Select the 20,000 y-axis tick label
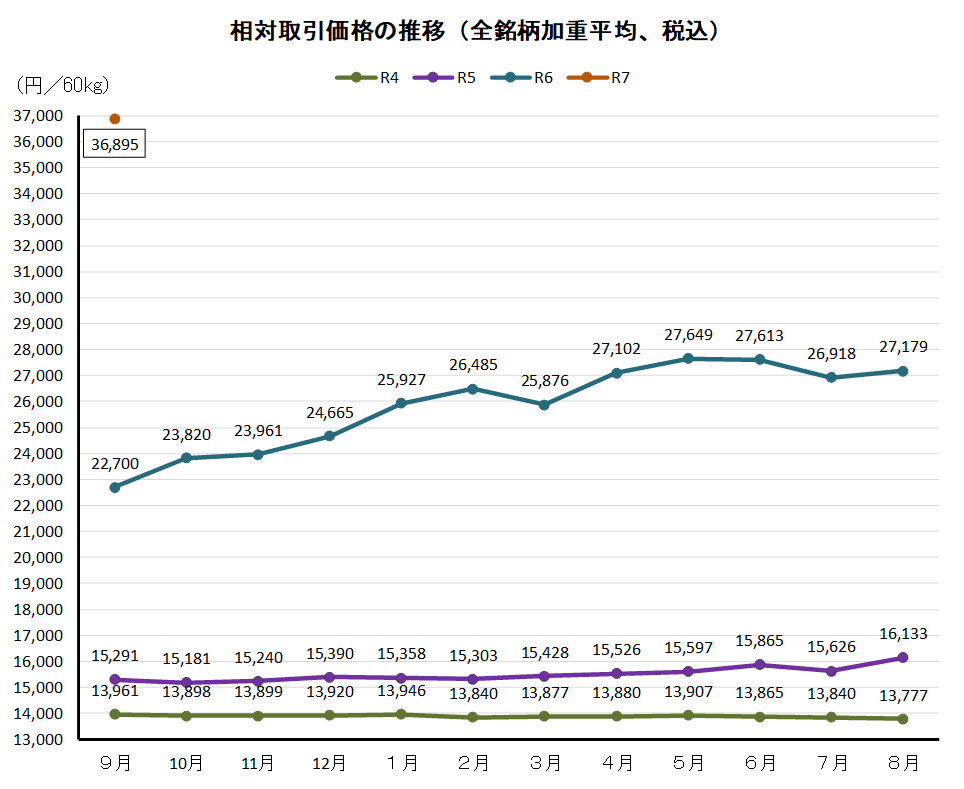 click(x=37, y=558)
